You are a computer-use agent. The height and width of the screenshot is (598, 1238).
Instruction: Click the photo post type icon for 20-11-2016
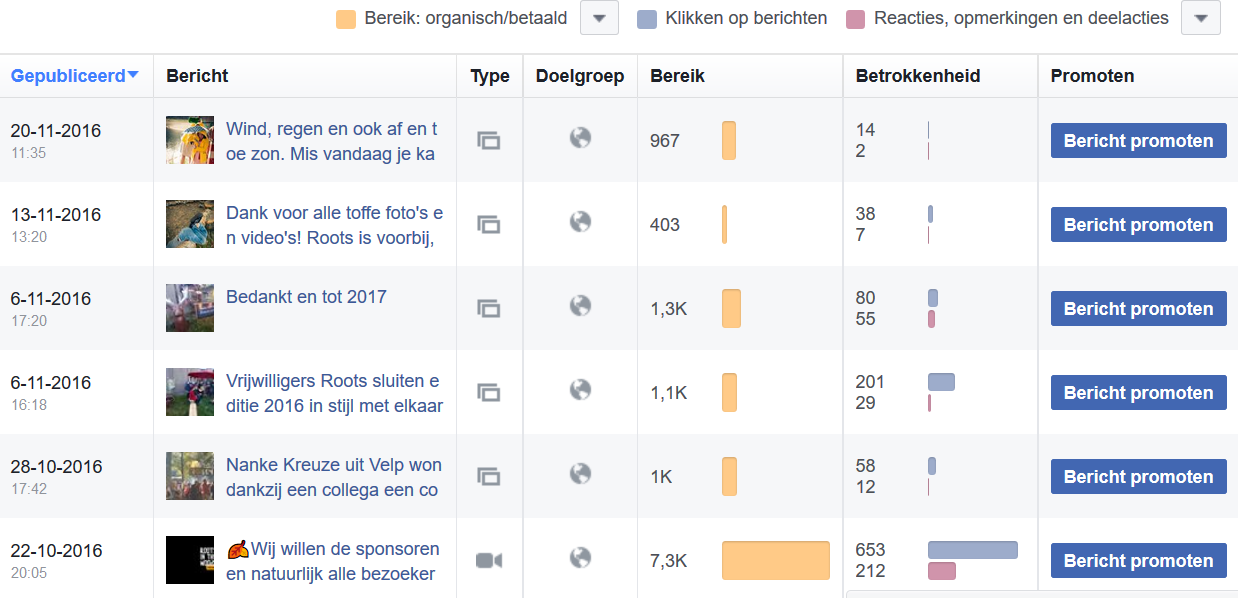click(x=488, y=141)
